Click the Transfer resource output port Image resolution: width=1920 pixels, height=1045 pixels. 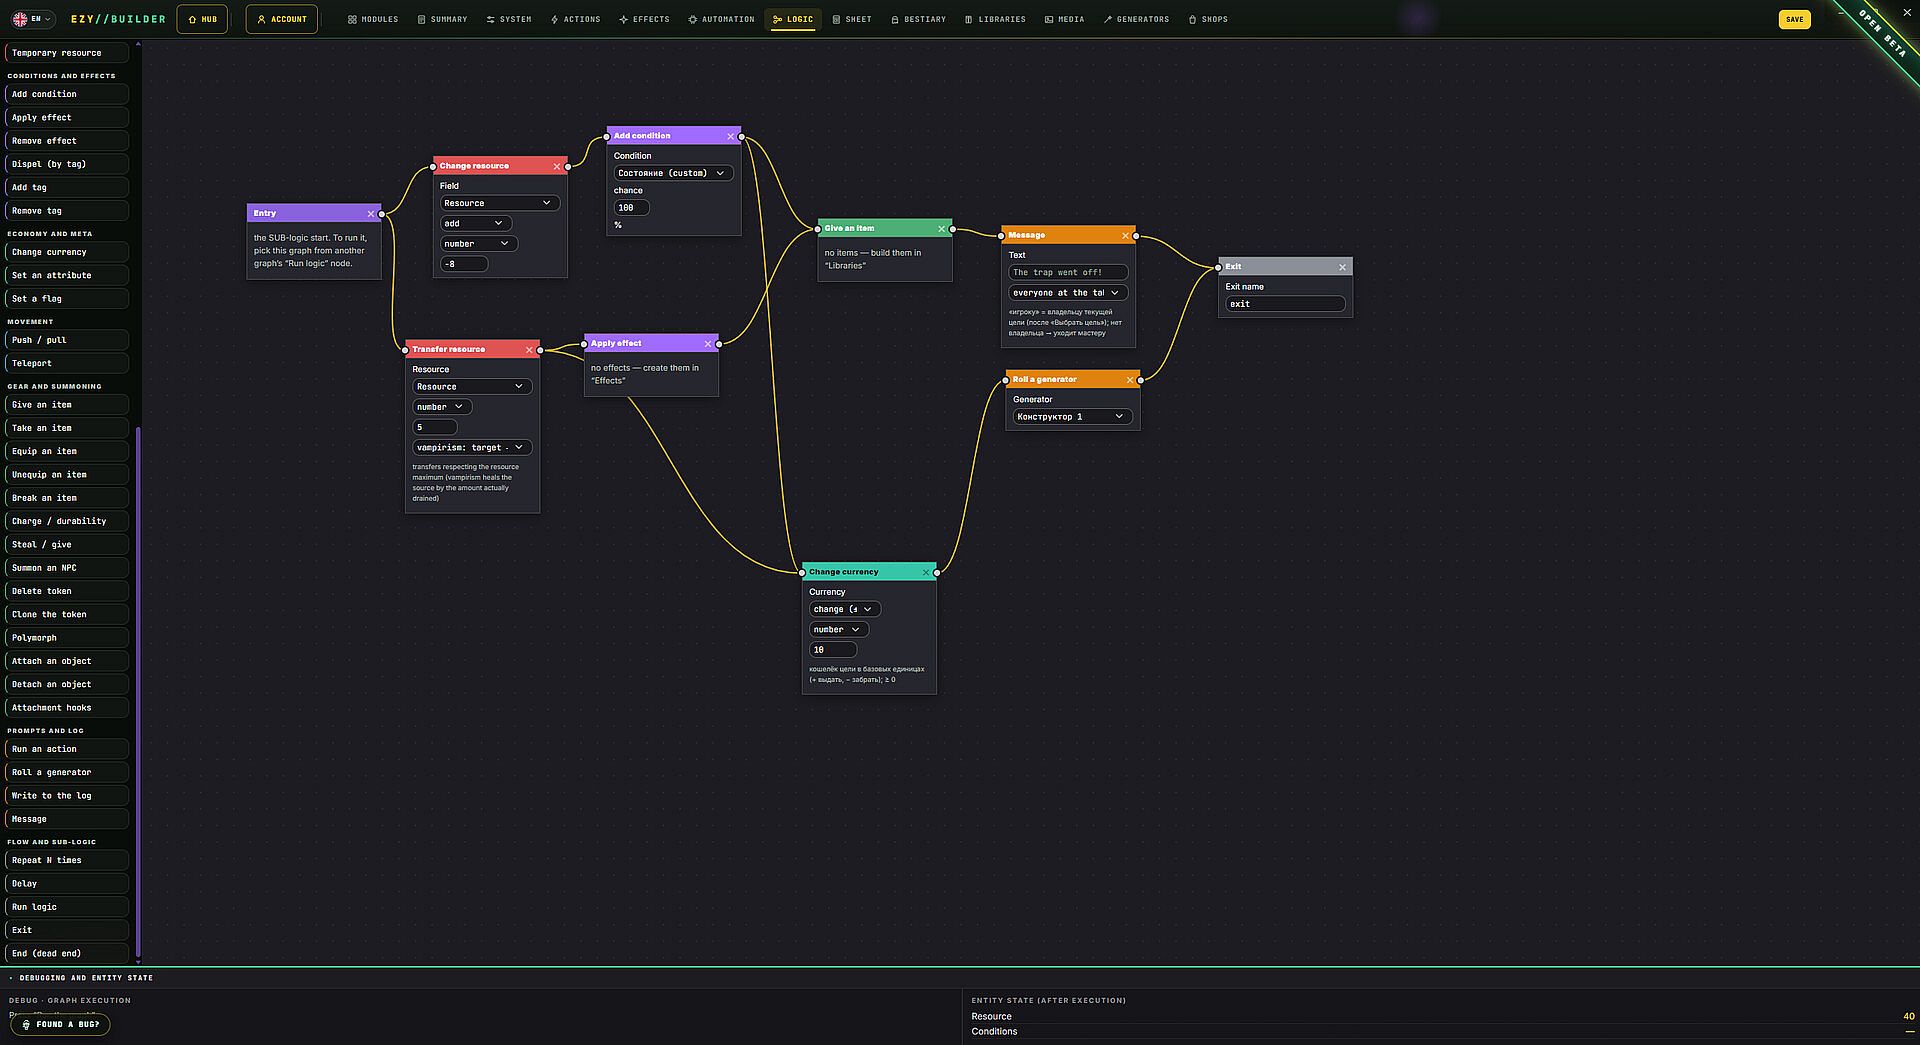pos(540,350)
